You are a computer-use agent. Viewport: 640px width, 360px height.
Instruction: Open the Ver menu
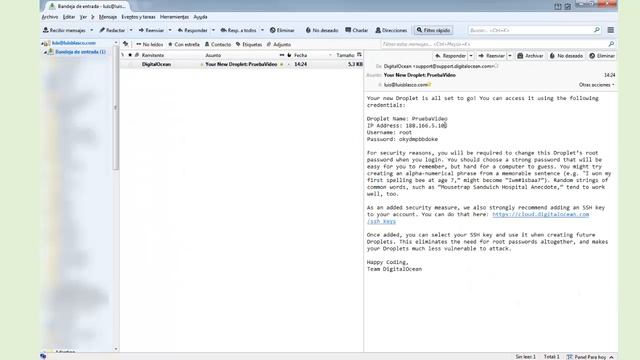click(x=83, y=17)
